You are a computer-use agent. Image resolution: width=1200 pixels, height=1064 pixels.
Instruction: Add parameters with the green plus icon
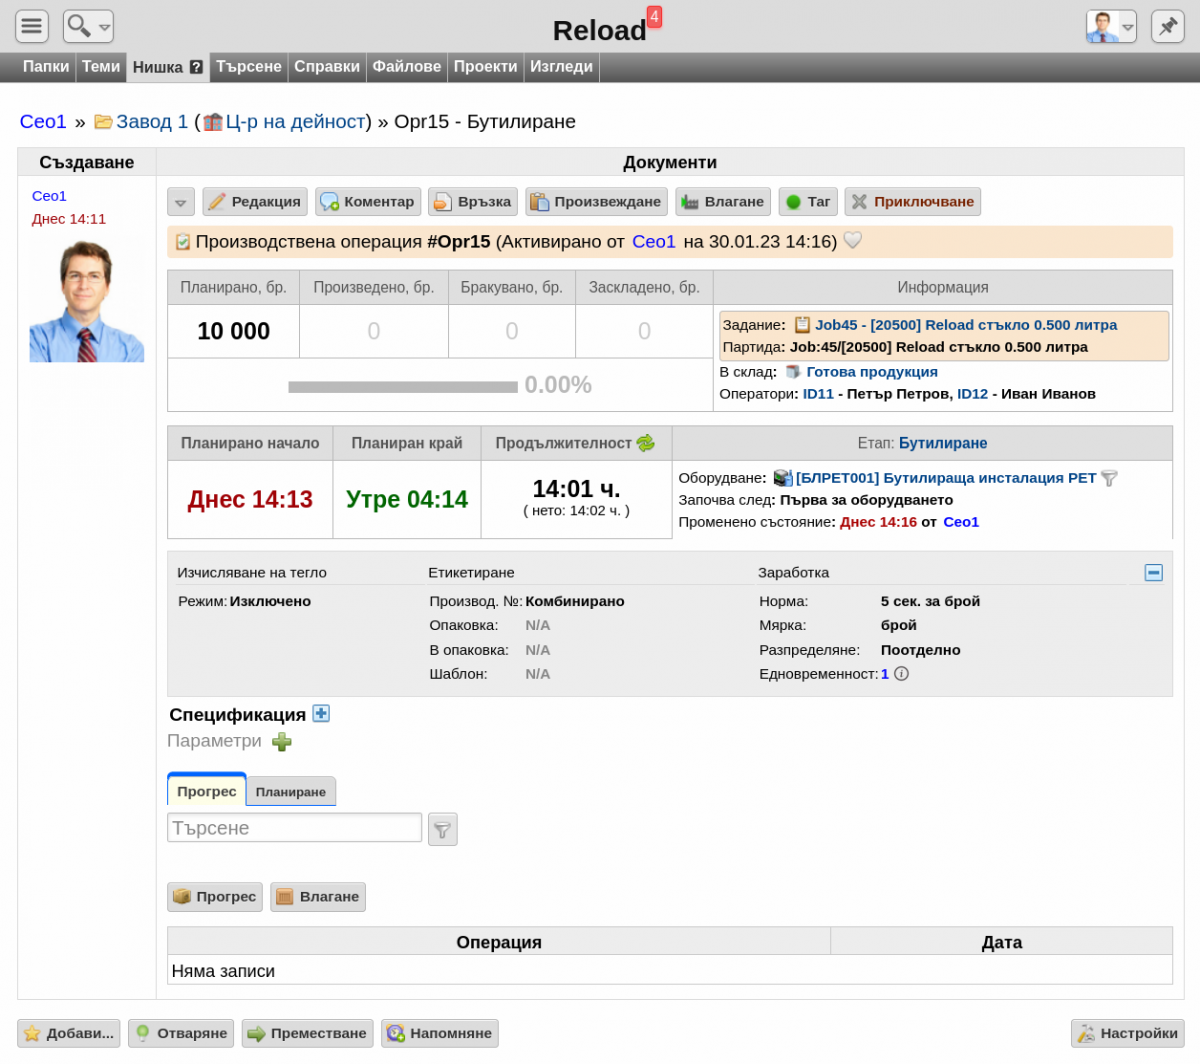point(282,741)
